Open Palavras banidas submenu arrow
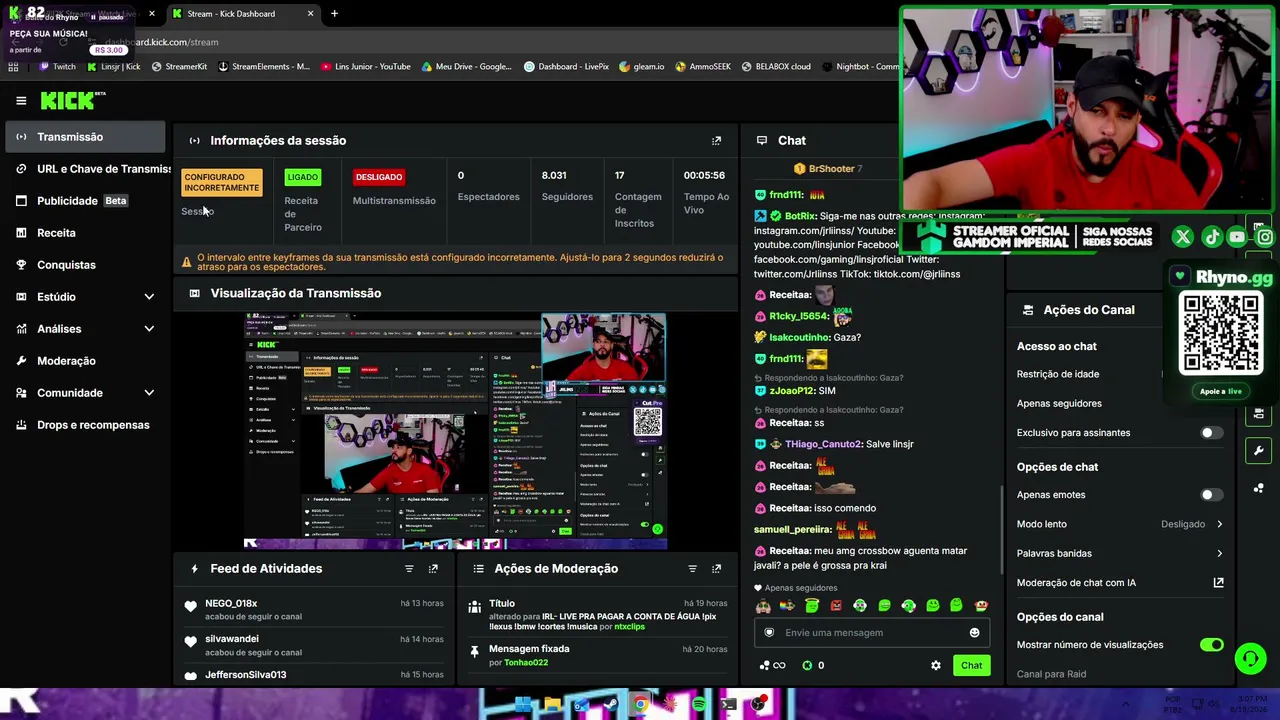Screen dimensions: 1280x720 1219,553
